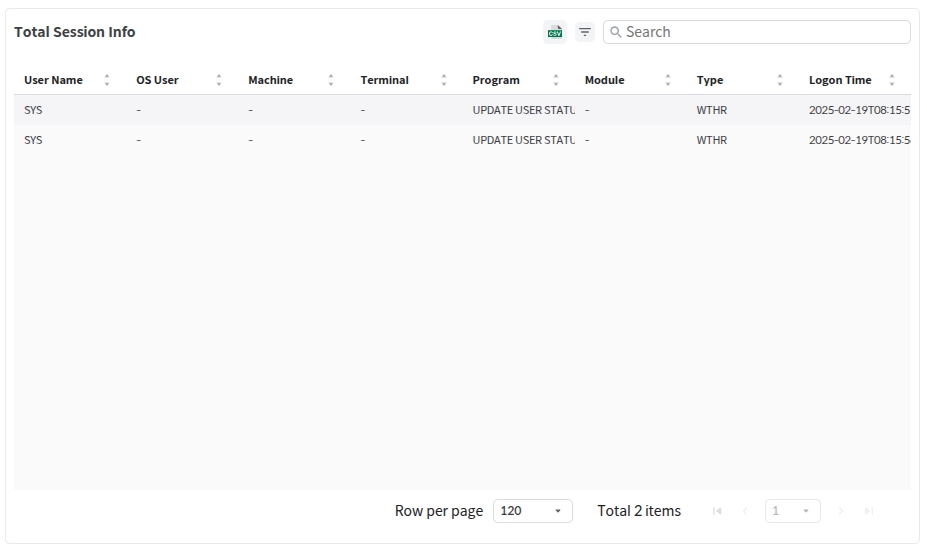Sort by Type column arrows
The height and width of the screenshot is (544, 927).
pos(780,80)
